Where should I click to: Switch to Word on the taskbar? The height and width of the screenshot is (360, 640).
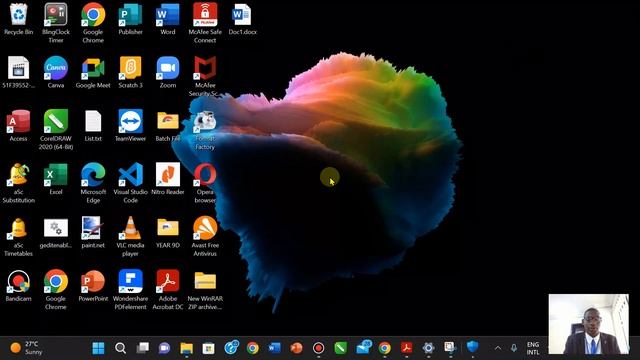coord(275,348)
